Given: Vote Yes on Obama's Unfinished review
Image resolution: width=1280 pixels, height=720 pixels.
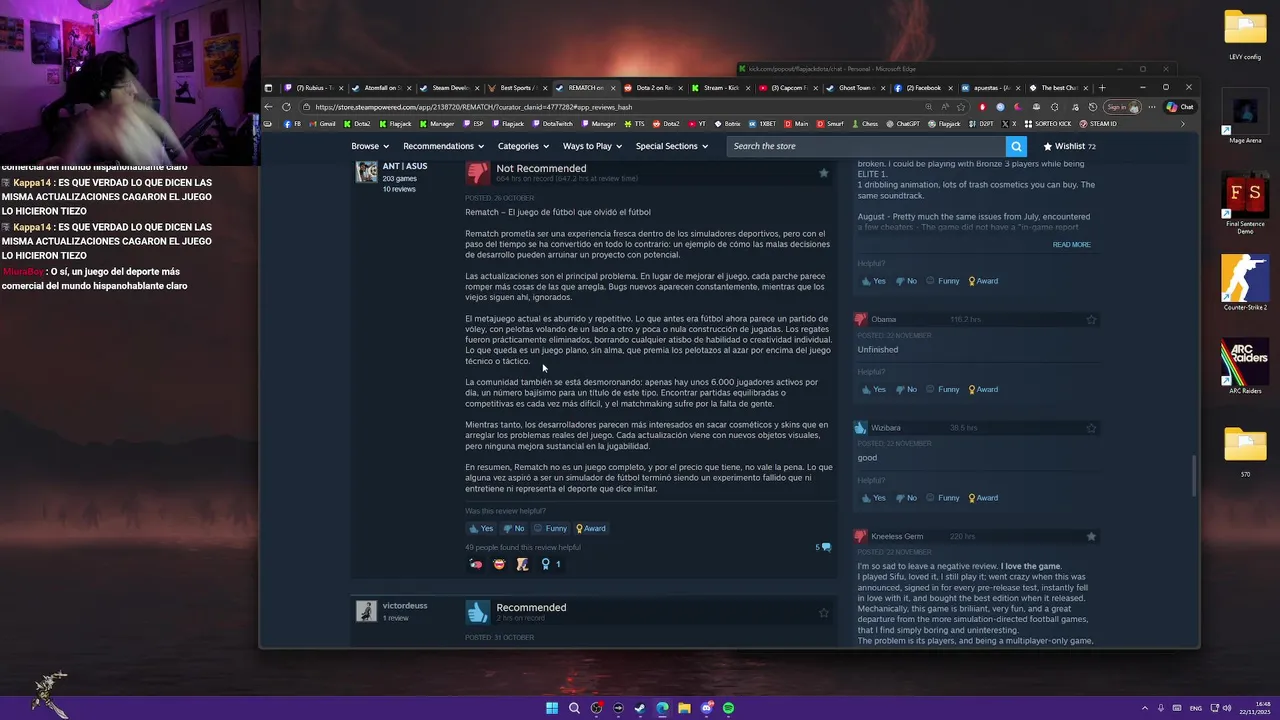Looking at the screenshot, I should (x=873, y=389).
